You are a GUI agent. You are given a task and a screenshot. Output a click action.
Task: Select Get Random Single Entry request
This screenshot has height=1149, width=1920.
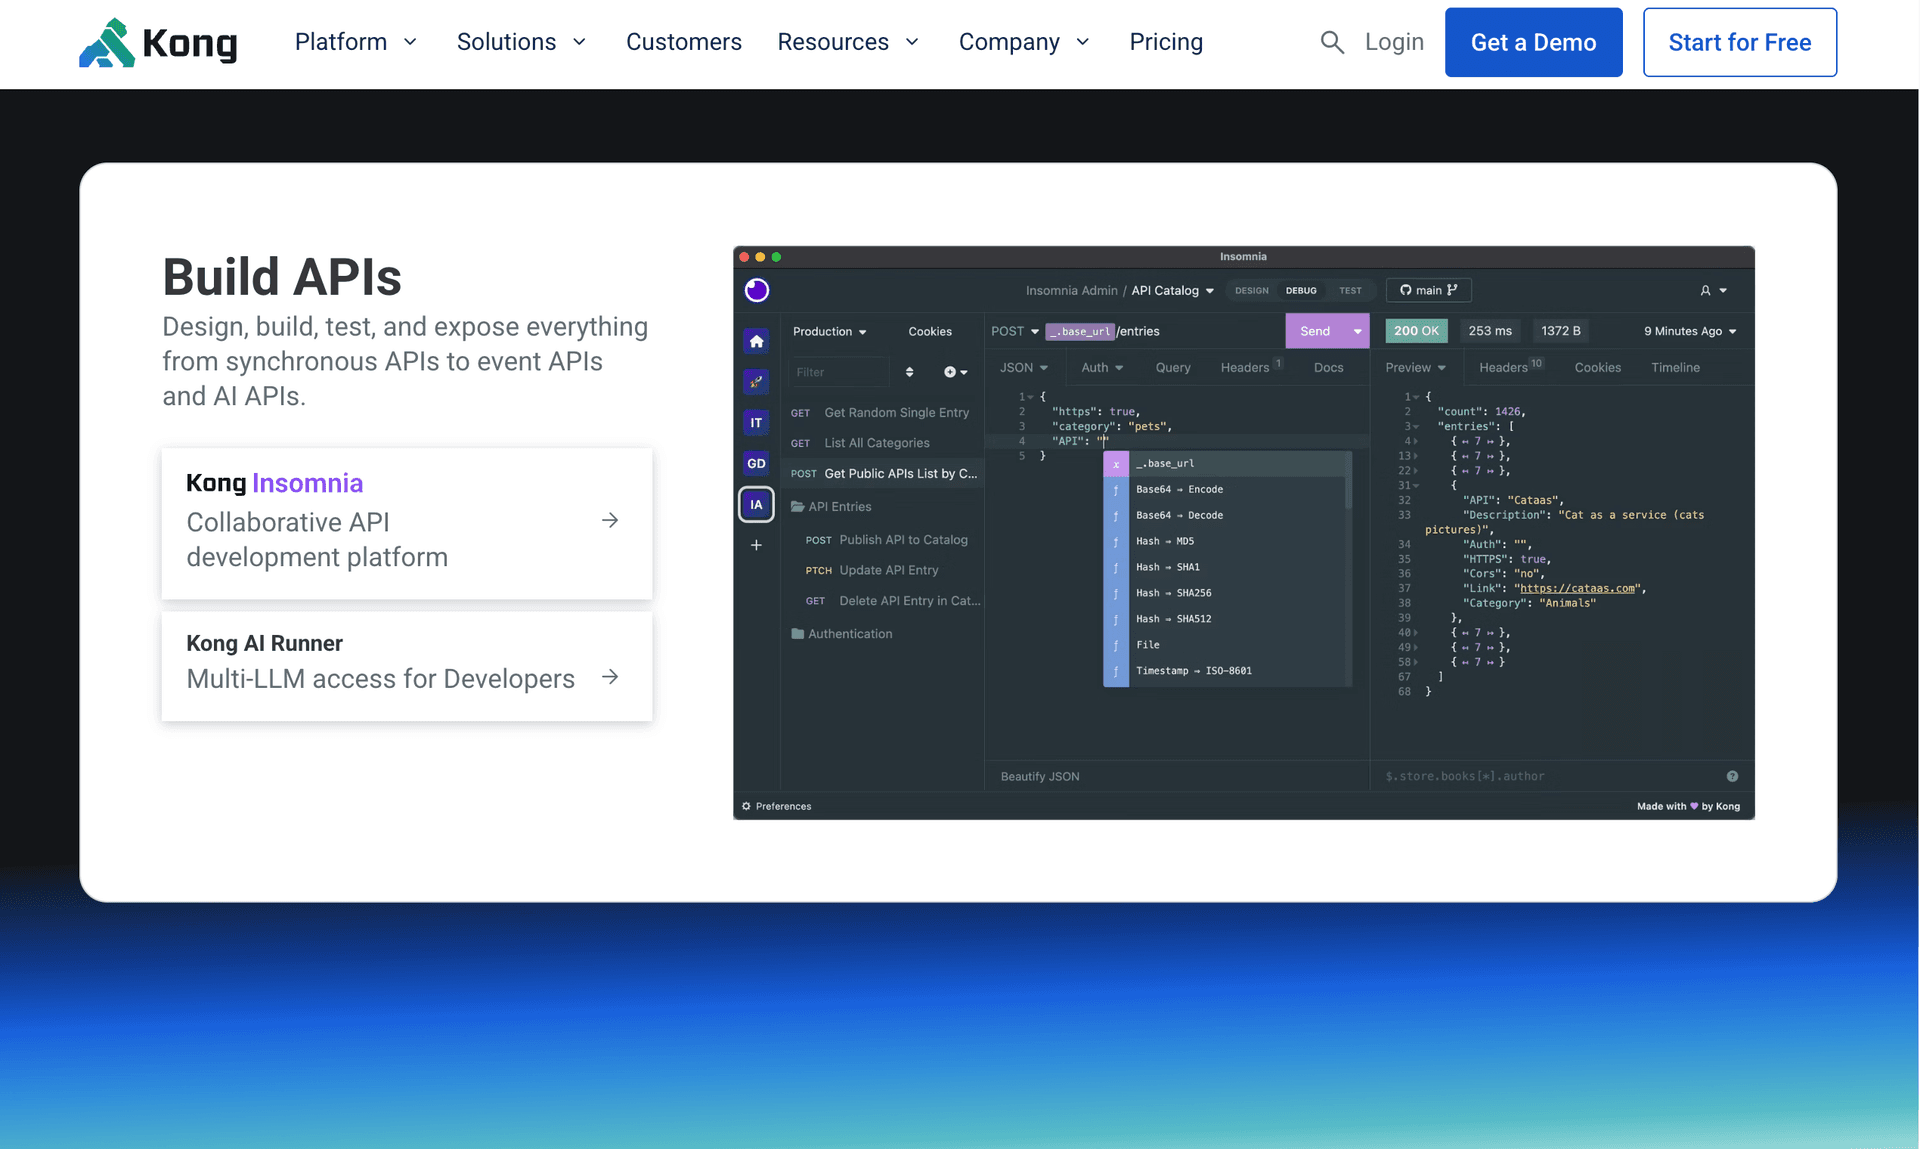click(881, 413)
